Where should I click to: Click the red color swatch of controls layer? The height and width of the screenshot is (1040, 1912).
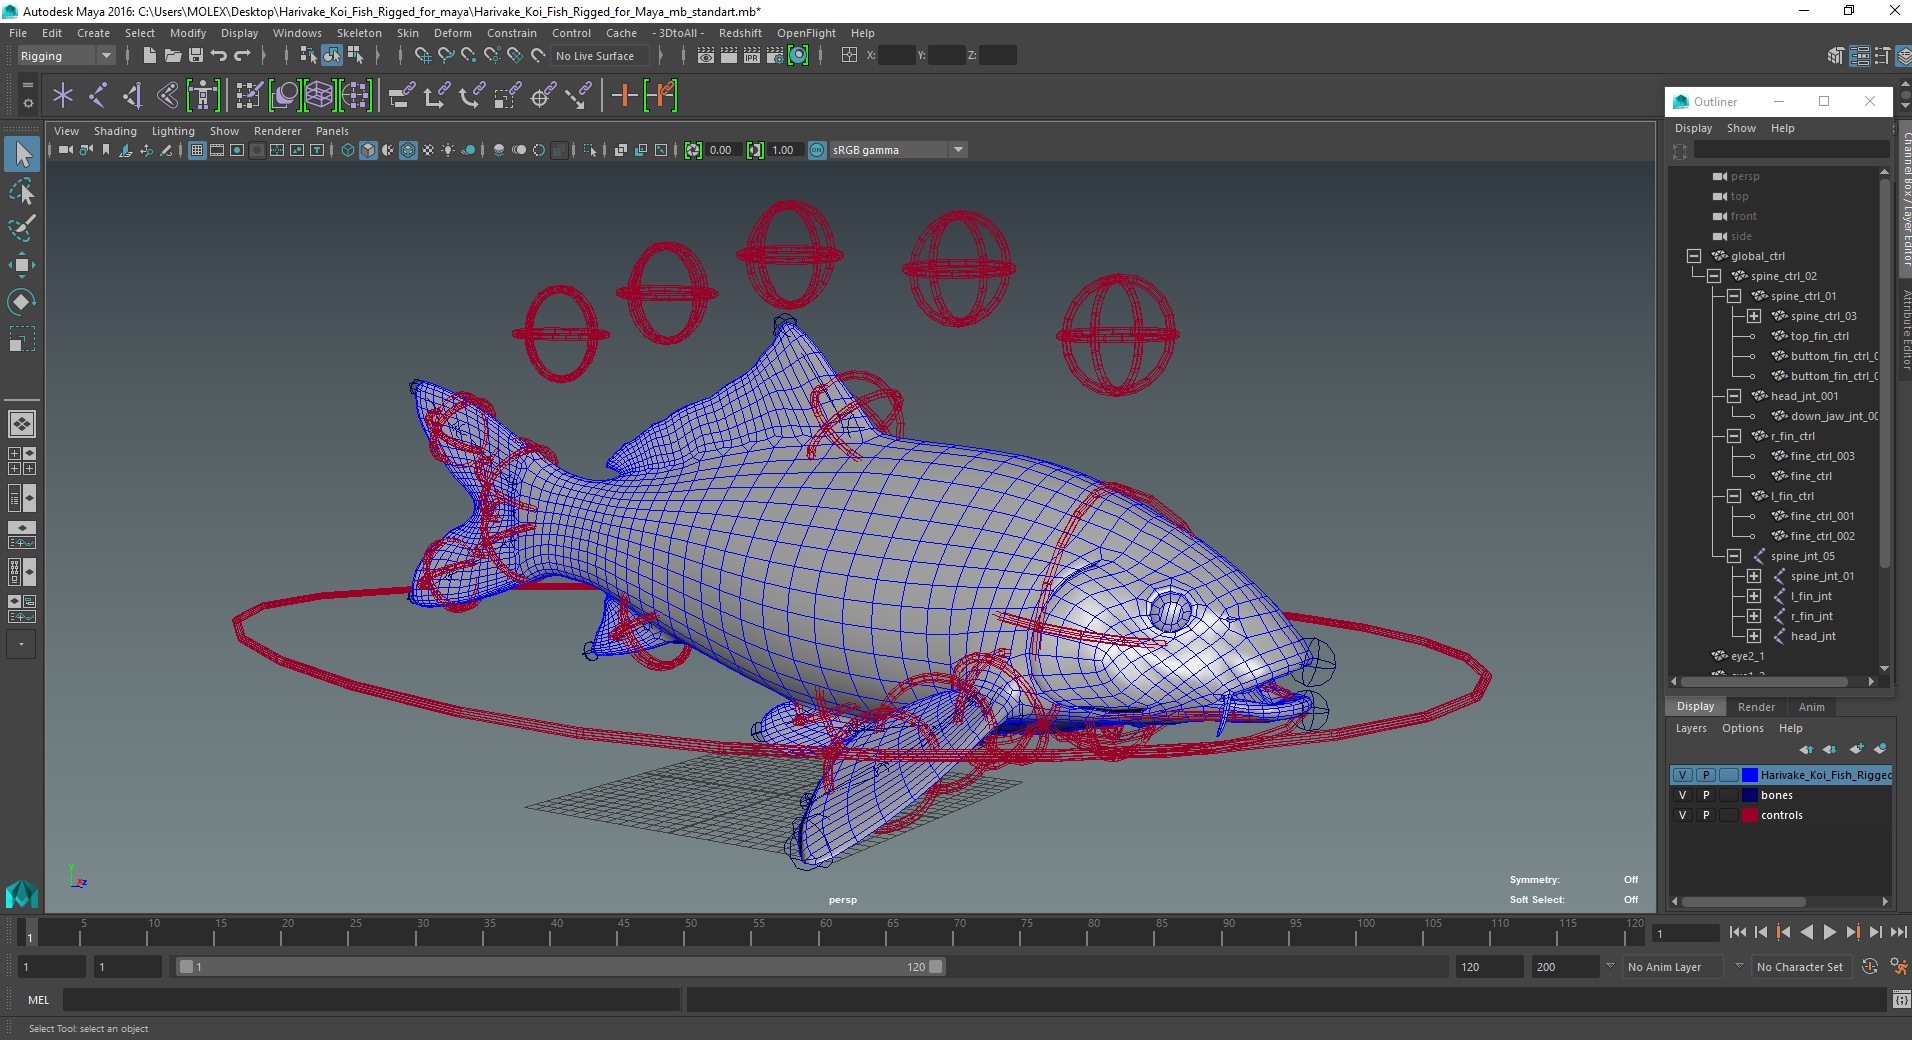[x=1750, y=815]
